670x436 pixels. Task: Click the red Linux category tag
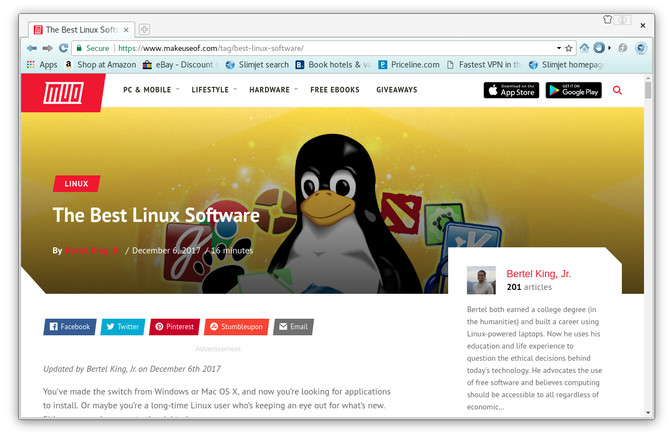point(76,183)
